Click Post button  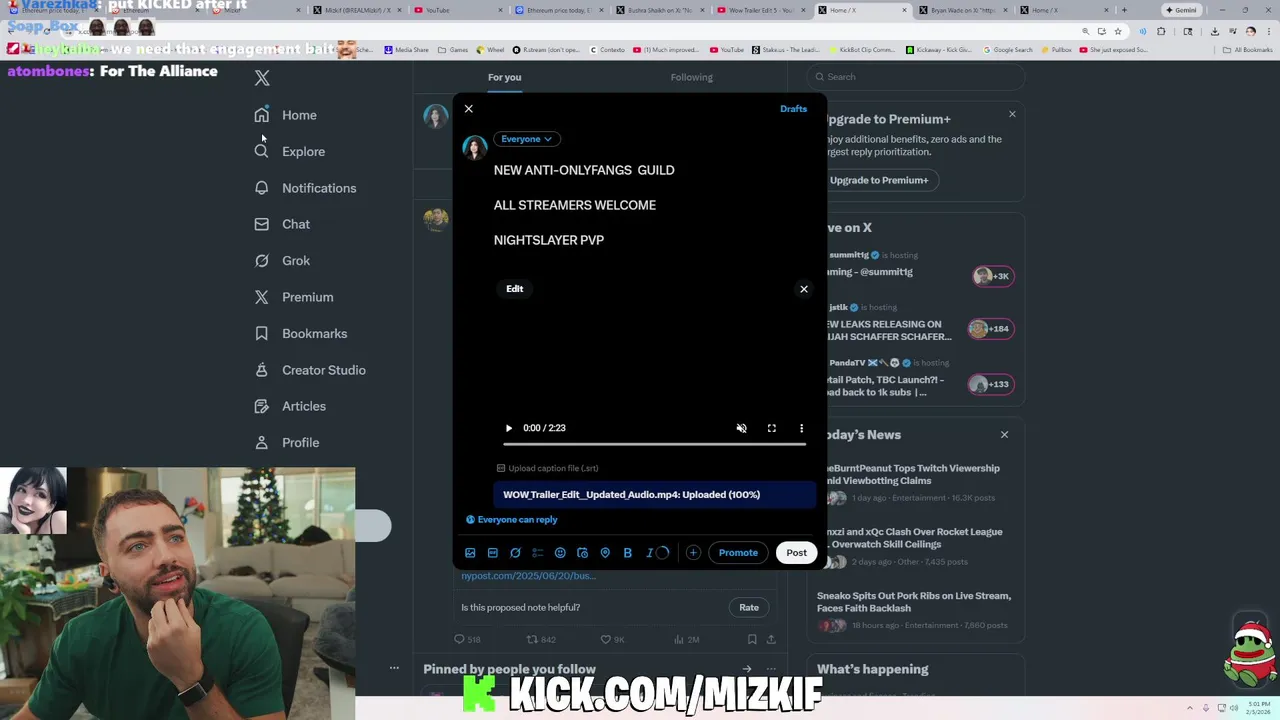[x=796, y=553]
